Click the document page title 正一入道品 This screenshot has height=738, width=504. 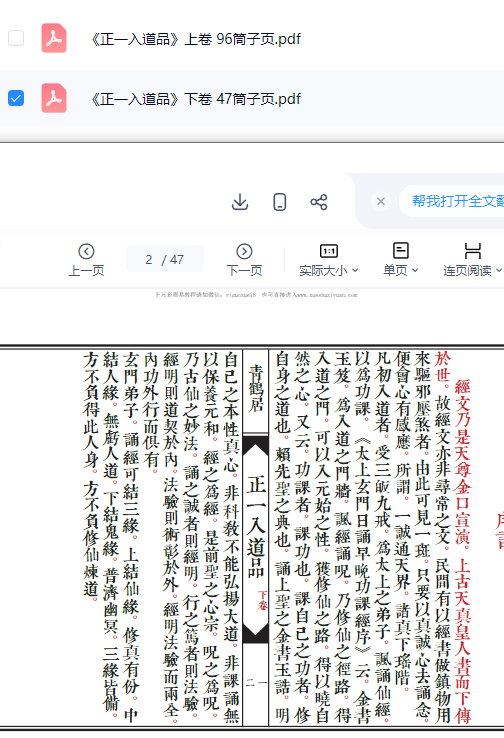click(256, 526)
